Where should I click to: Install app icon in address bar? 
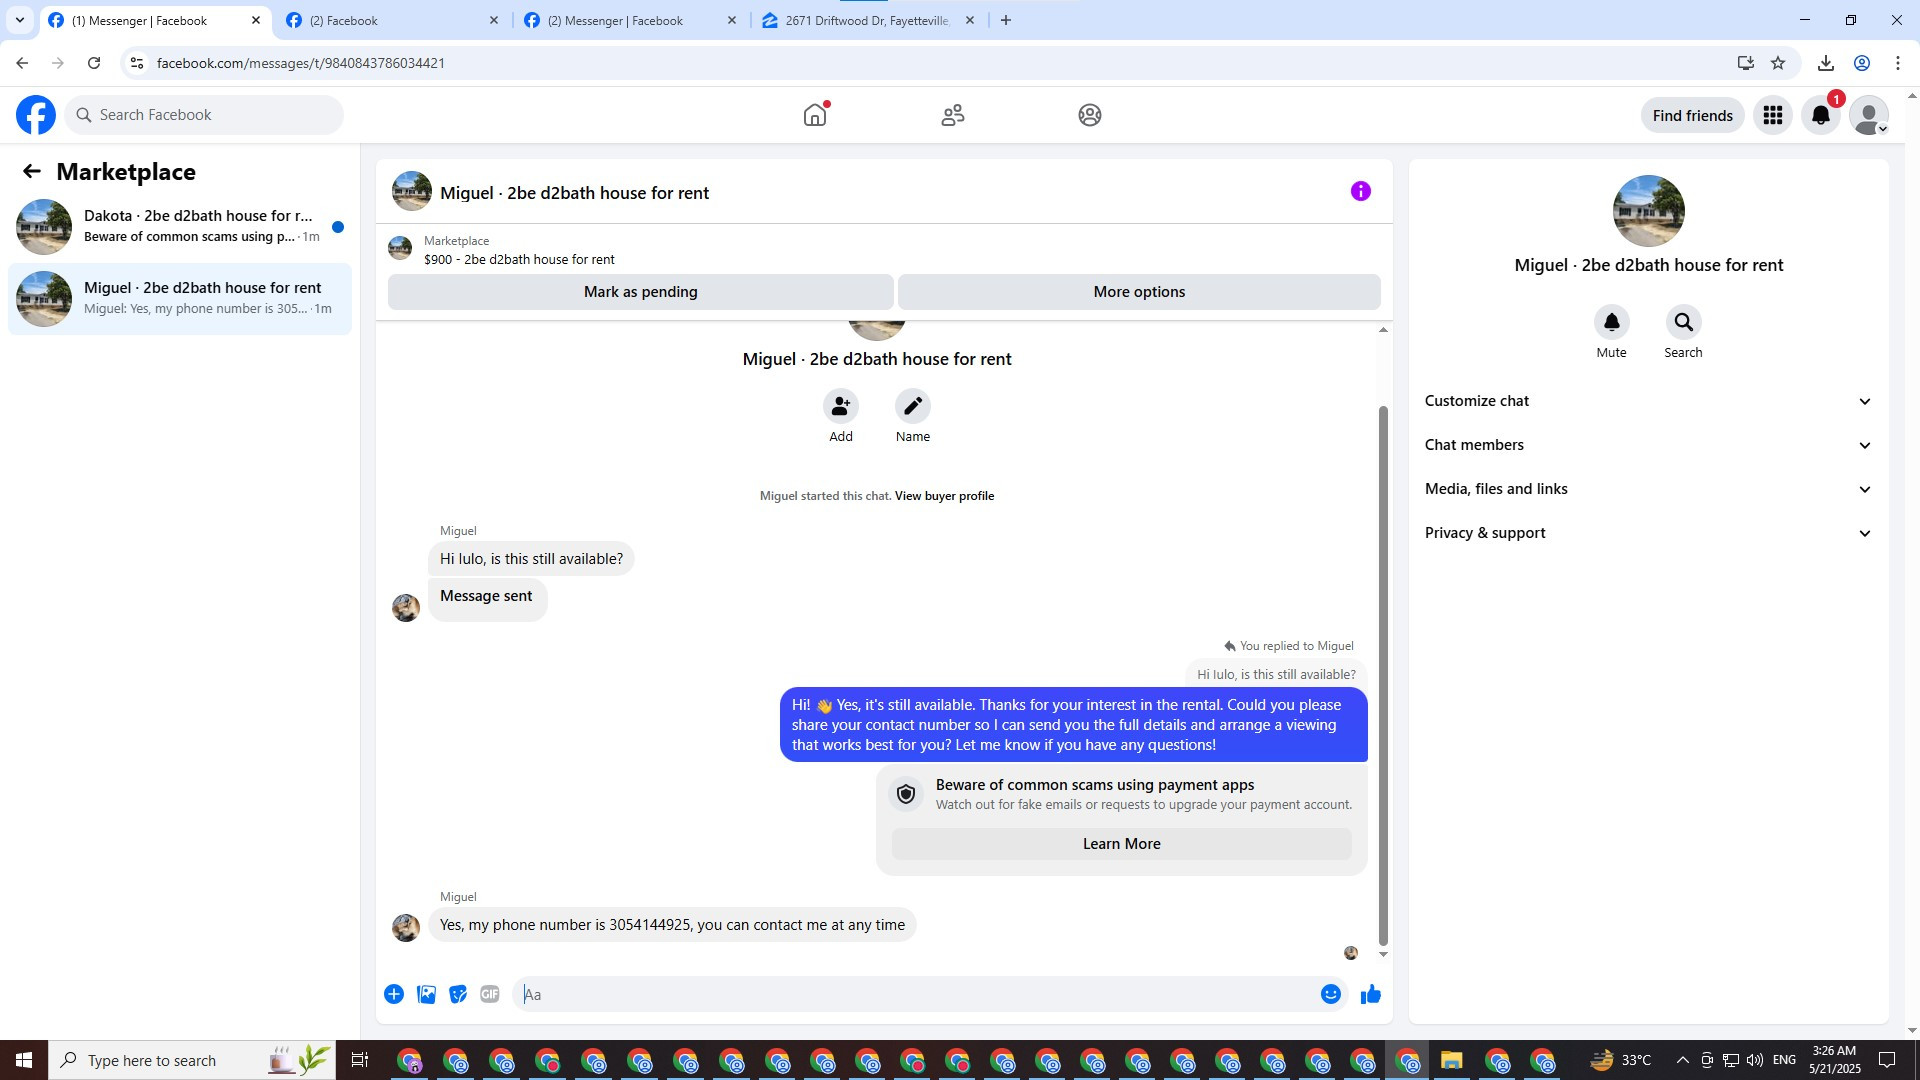[x=1746, y=63]
